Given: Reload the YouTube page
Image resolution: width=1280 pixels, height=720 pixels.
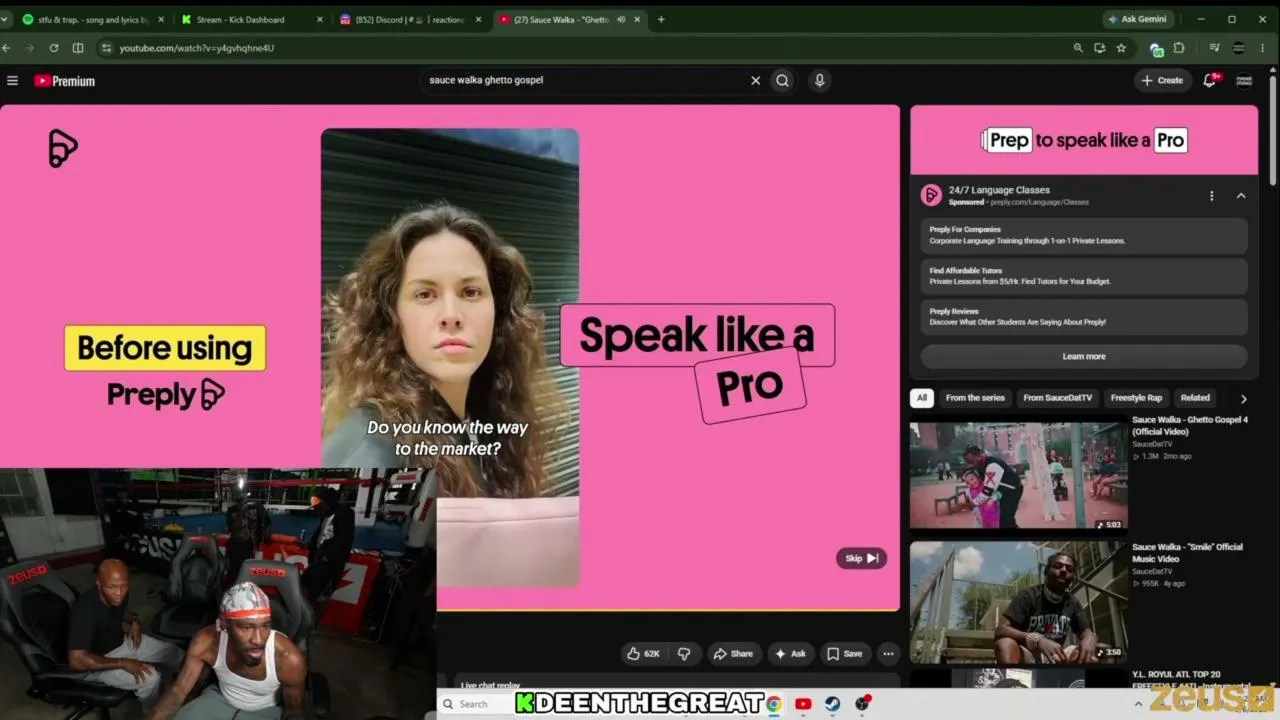Looking at the screenshot, I should 53,48.
